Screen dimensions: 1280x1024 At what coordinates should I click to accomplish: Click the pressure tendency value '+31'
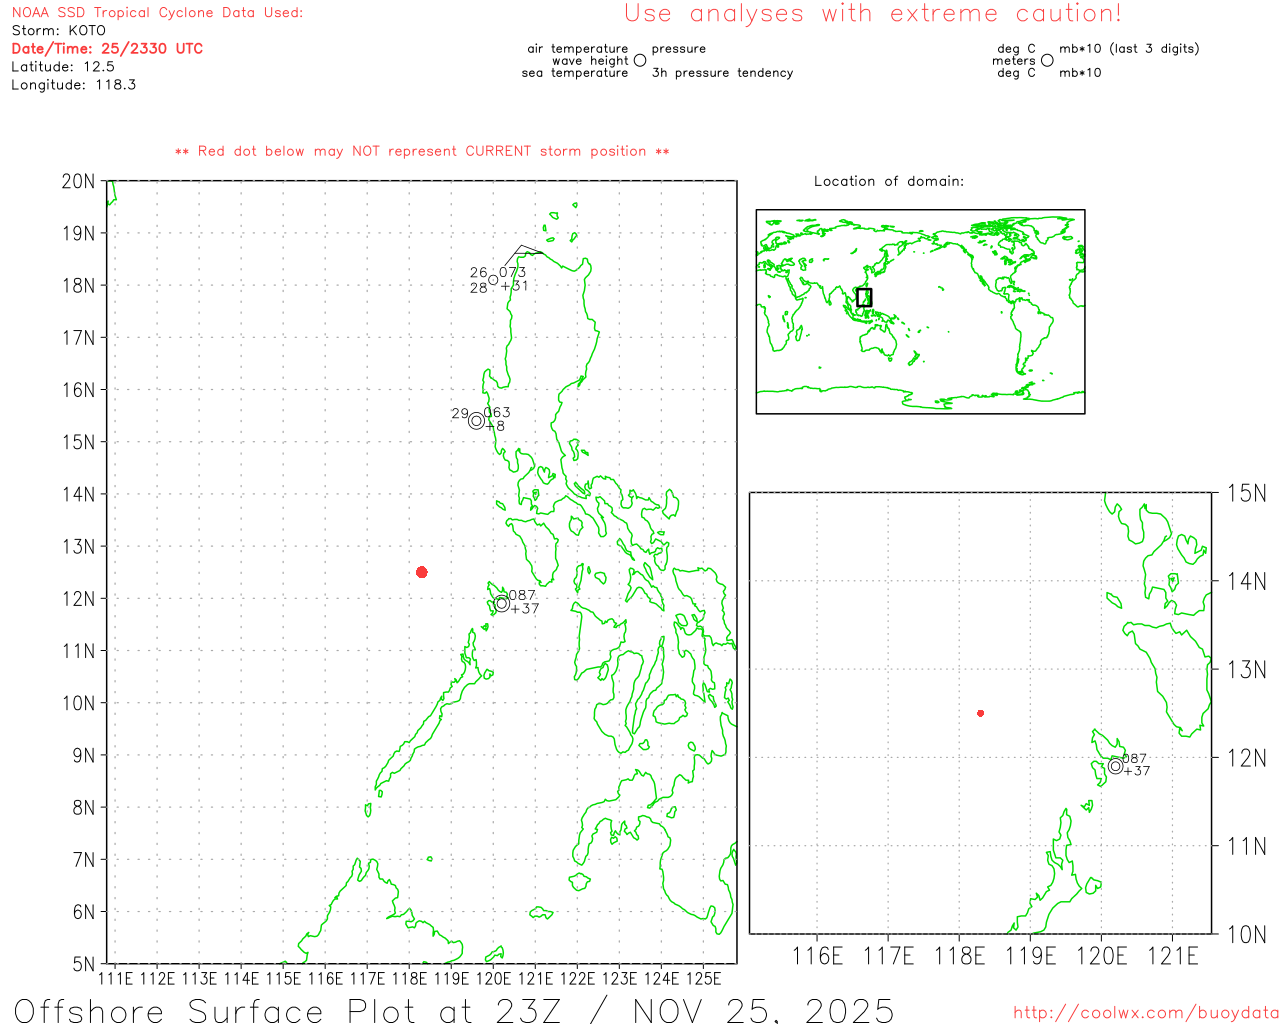514,286
